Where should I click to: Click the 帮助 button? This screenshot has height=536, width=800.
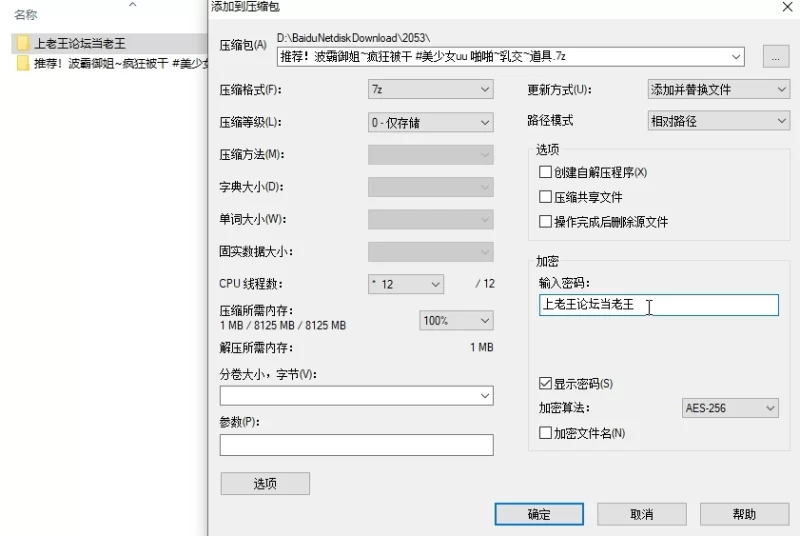(744, 514)
